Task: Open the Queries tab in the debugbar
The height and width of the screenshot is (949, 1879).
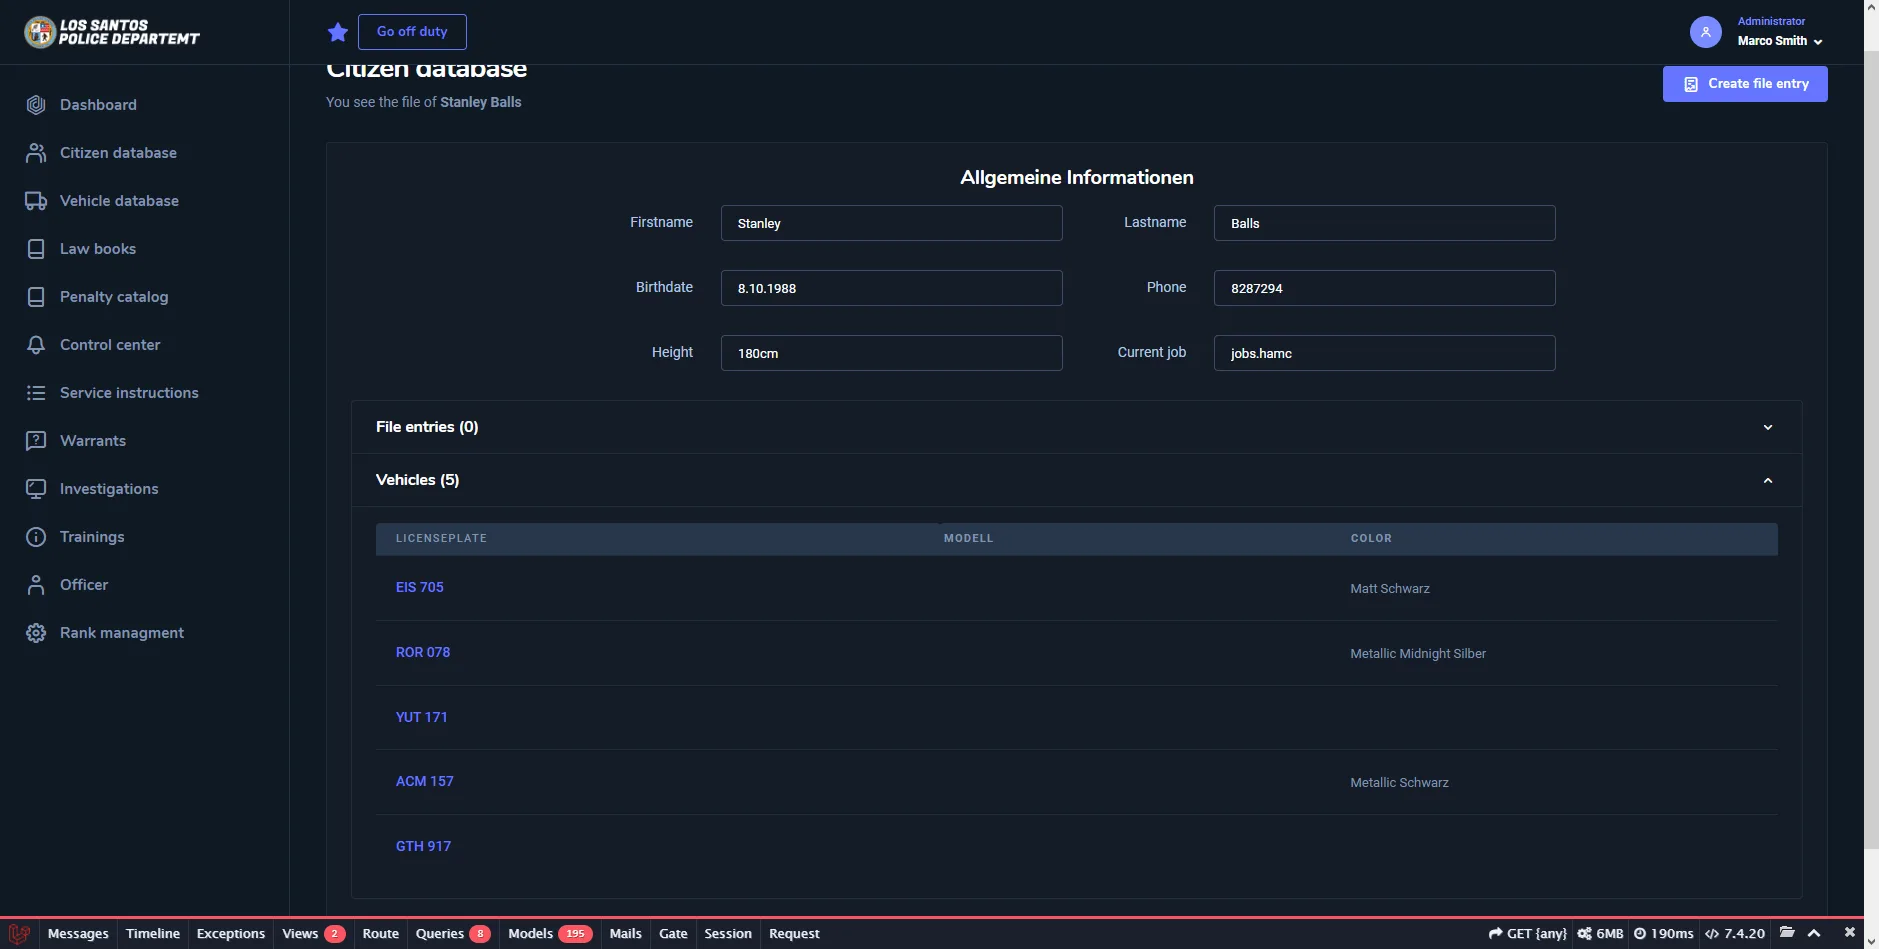Action: (x=439, y=933)
